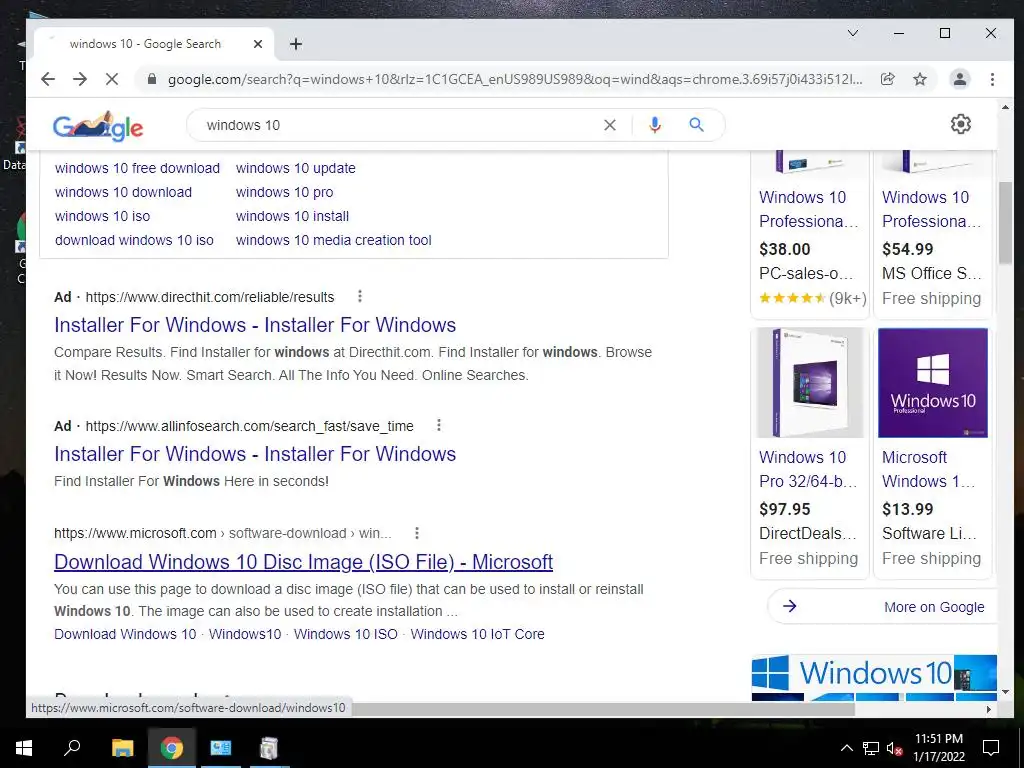The image size is (1024, 768).
Task: Open the Action Center notifications icon
Action: pos(991,748)
